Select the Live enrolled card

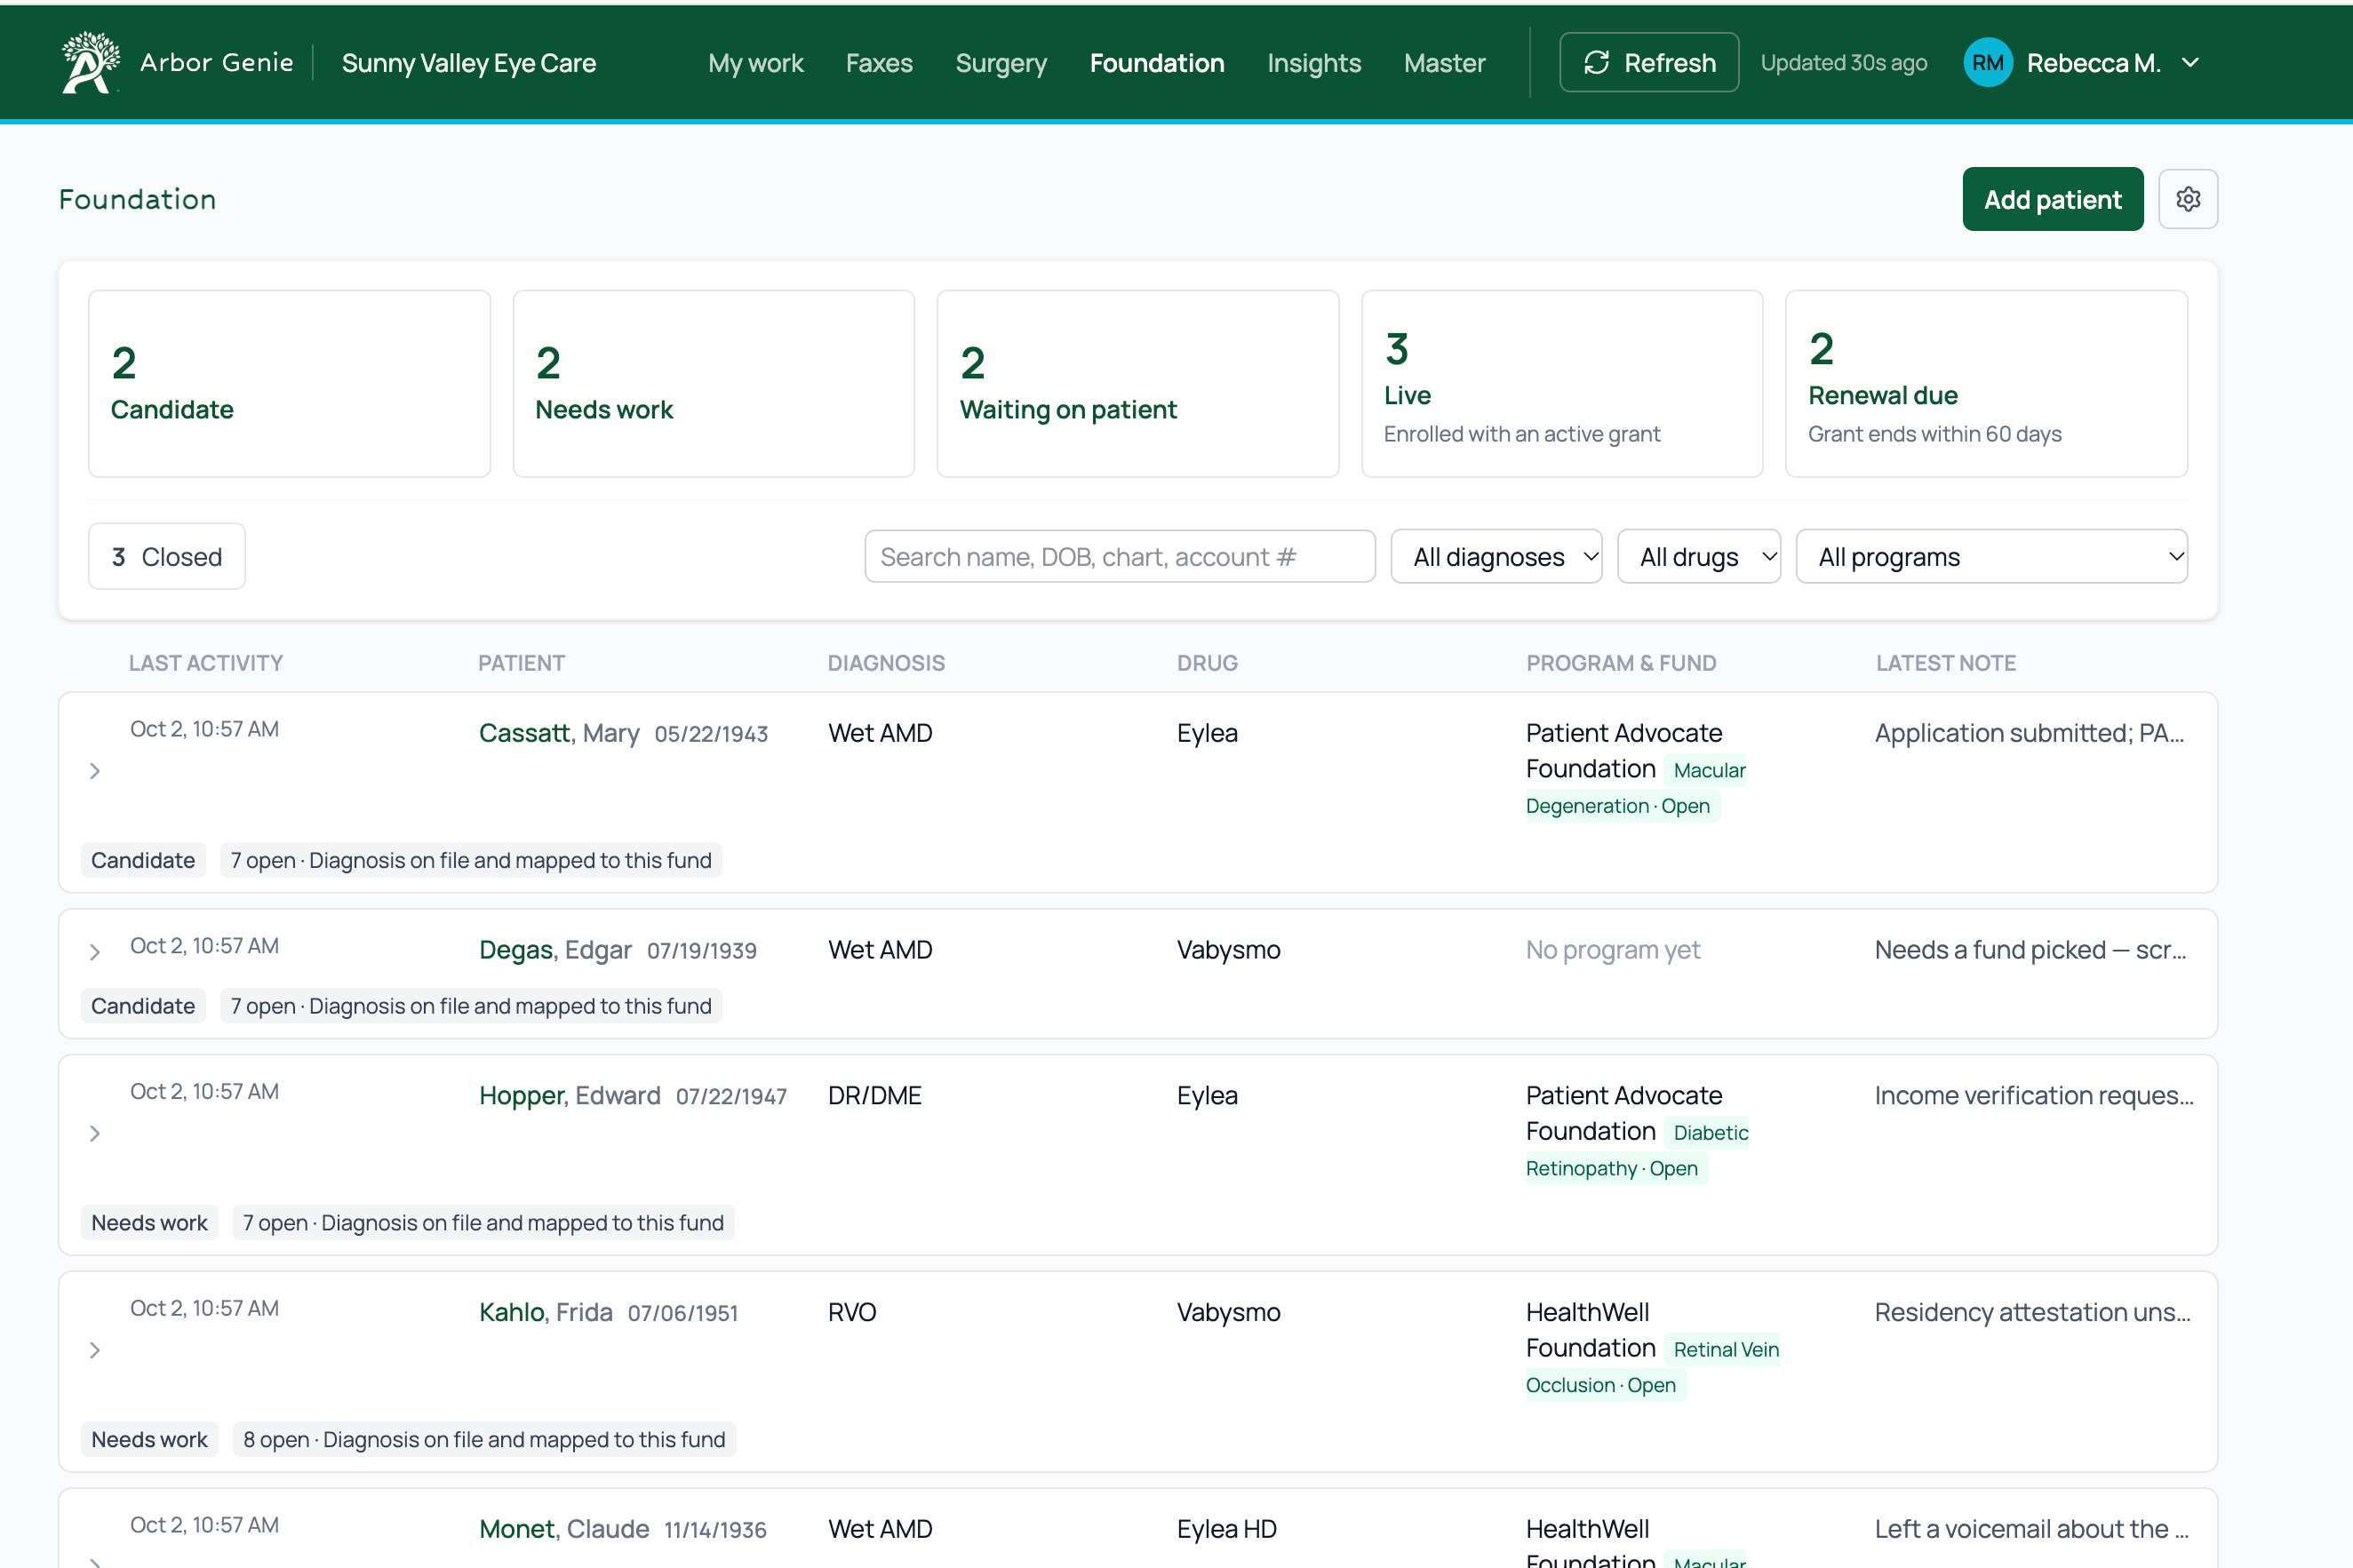point(1561,383)
